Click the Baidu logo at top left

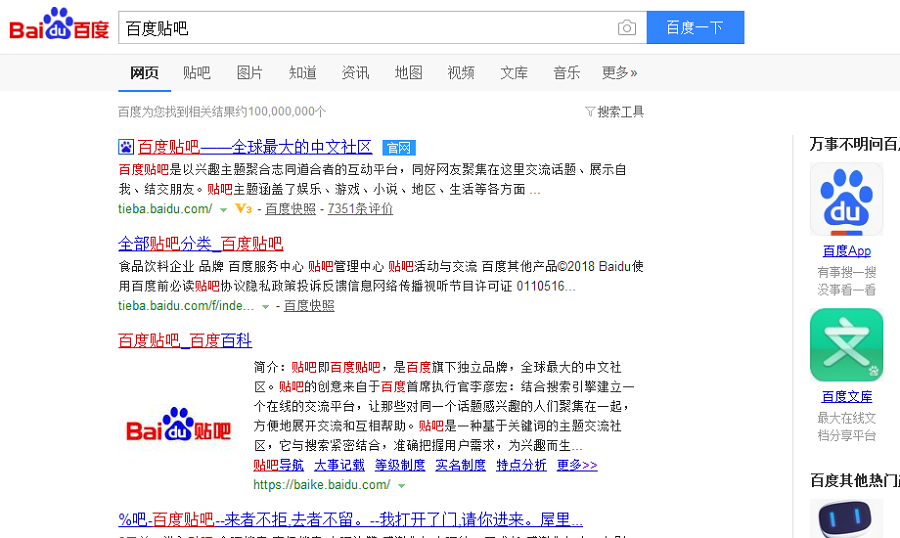pos(59,25)
